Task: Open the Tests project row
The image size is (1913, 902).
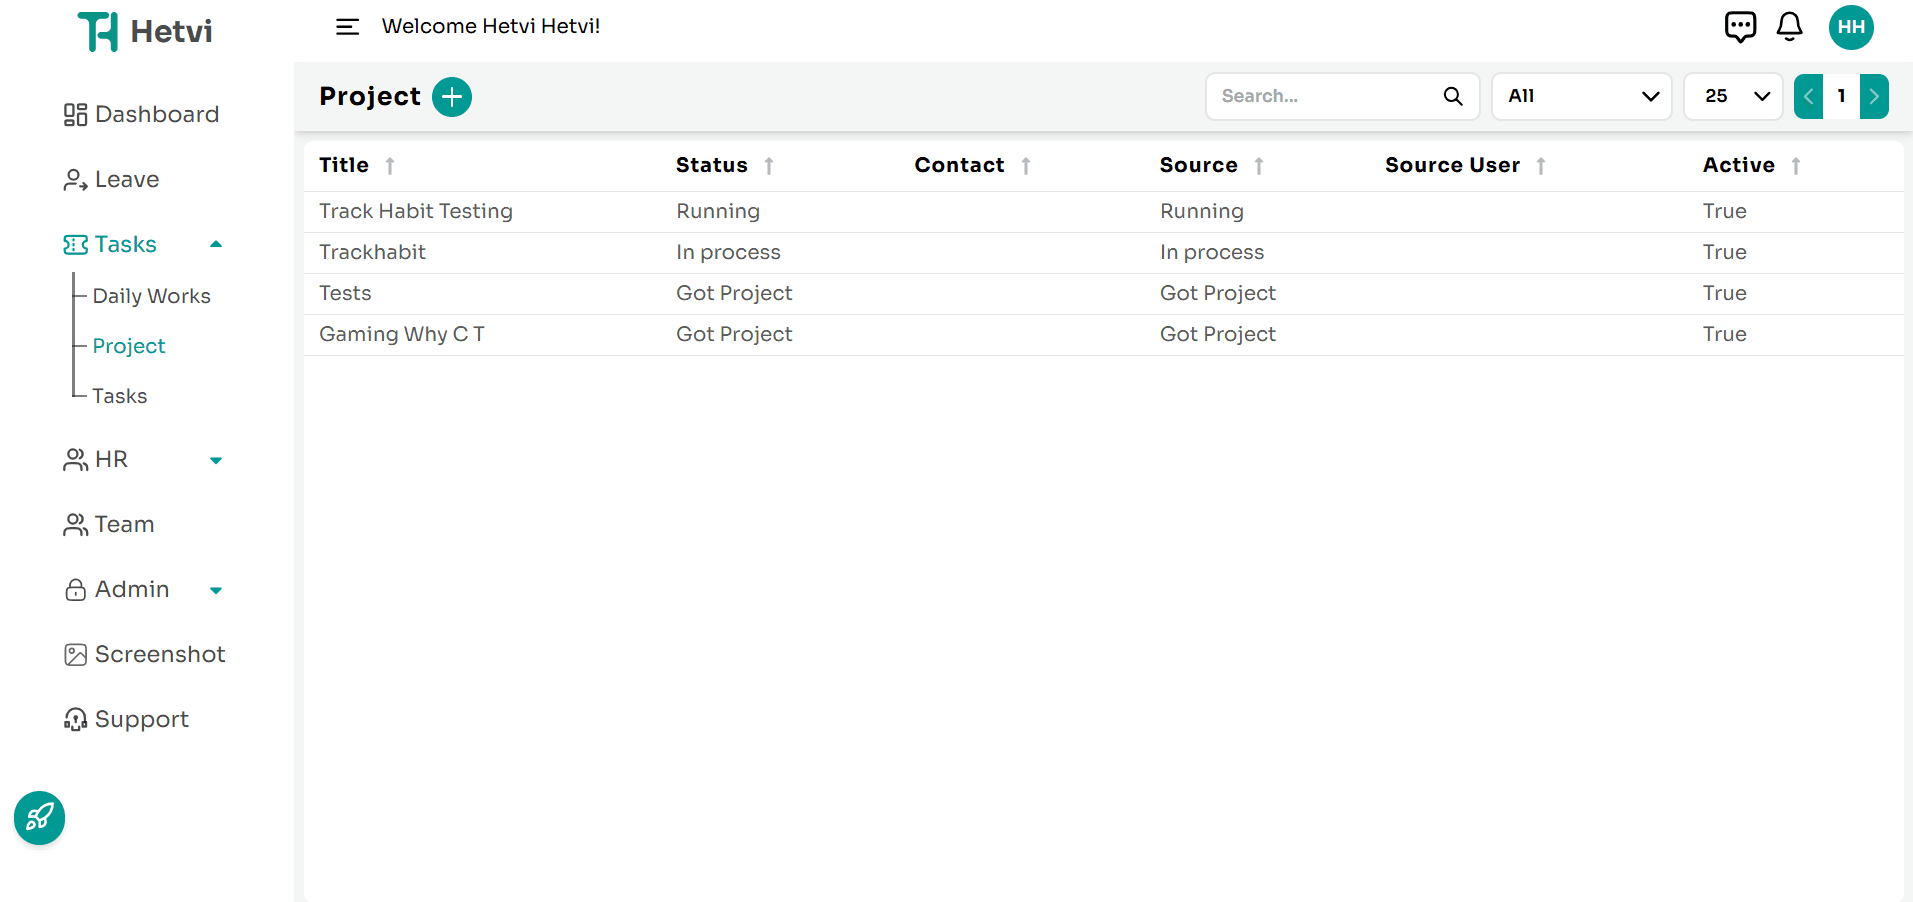Action: coord(1103,294)
